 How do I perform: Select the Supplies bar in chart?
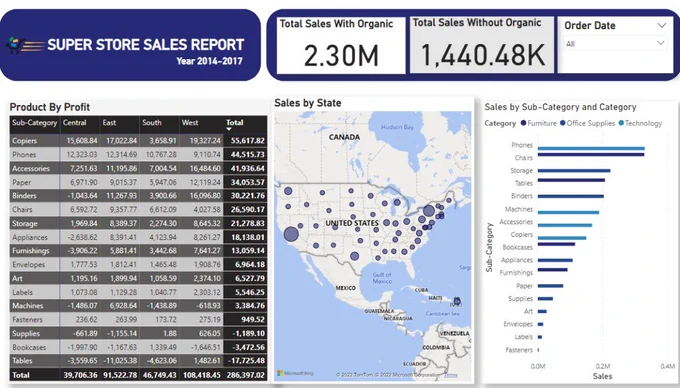coord(545,298)
